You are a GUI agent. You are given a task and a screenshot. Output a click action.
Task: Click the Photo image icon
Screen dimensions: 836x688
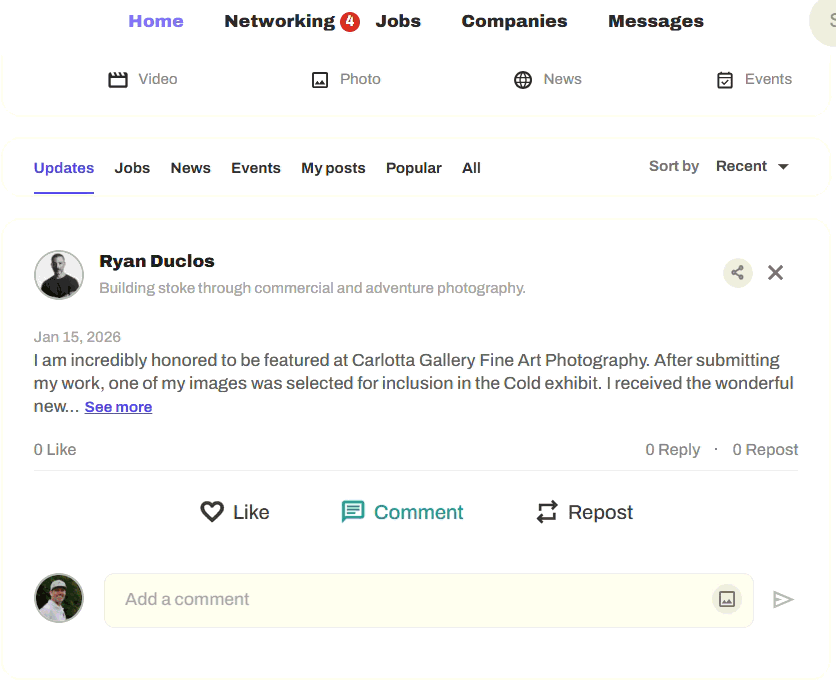(x=320, y=80)
